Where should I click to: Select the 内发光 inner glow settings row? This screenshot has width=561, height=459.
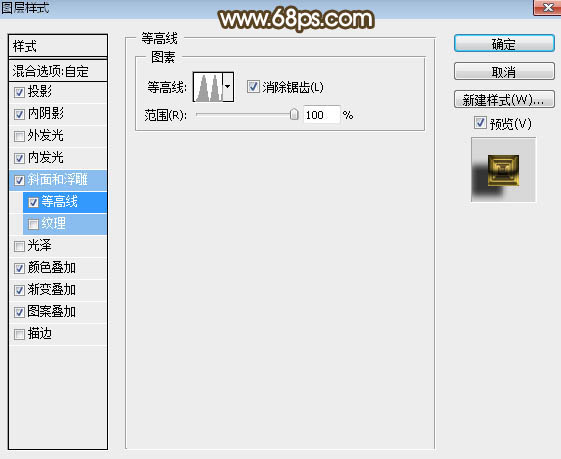[58, 158]
